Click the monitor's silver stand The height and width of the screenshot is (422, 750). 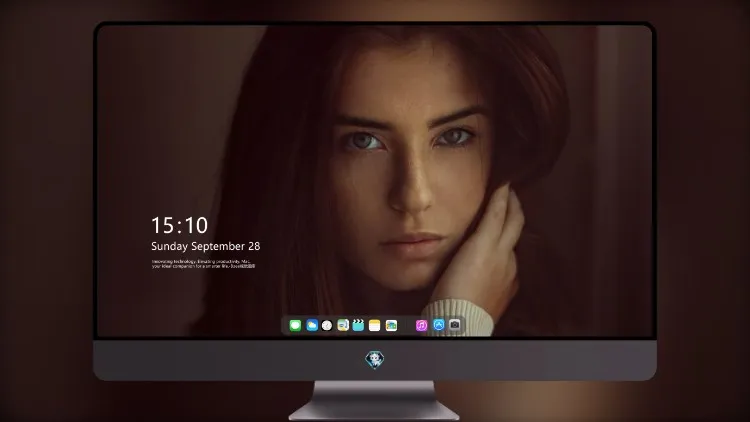pyautogui.click(x=374, y=400)
